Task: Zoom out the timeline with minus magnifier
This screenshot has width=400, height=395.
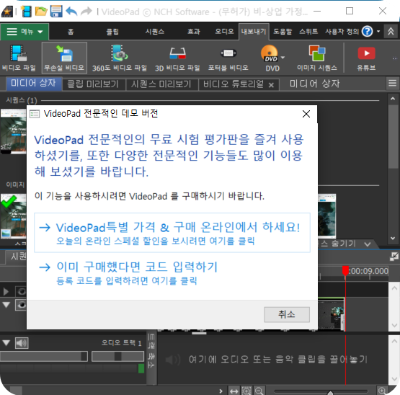Action: coord(259,391)
